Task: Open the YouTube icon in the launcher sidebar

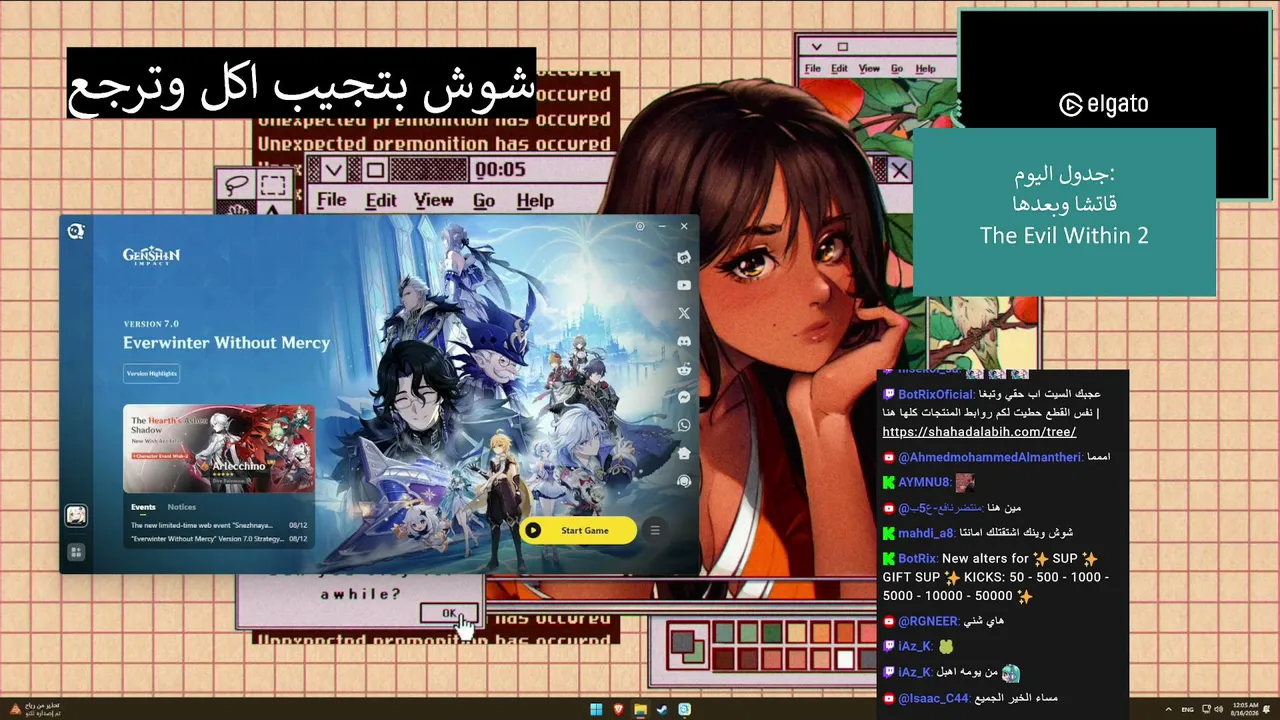Action: [684, 285]
